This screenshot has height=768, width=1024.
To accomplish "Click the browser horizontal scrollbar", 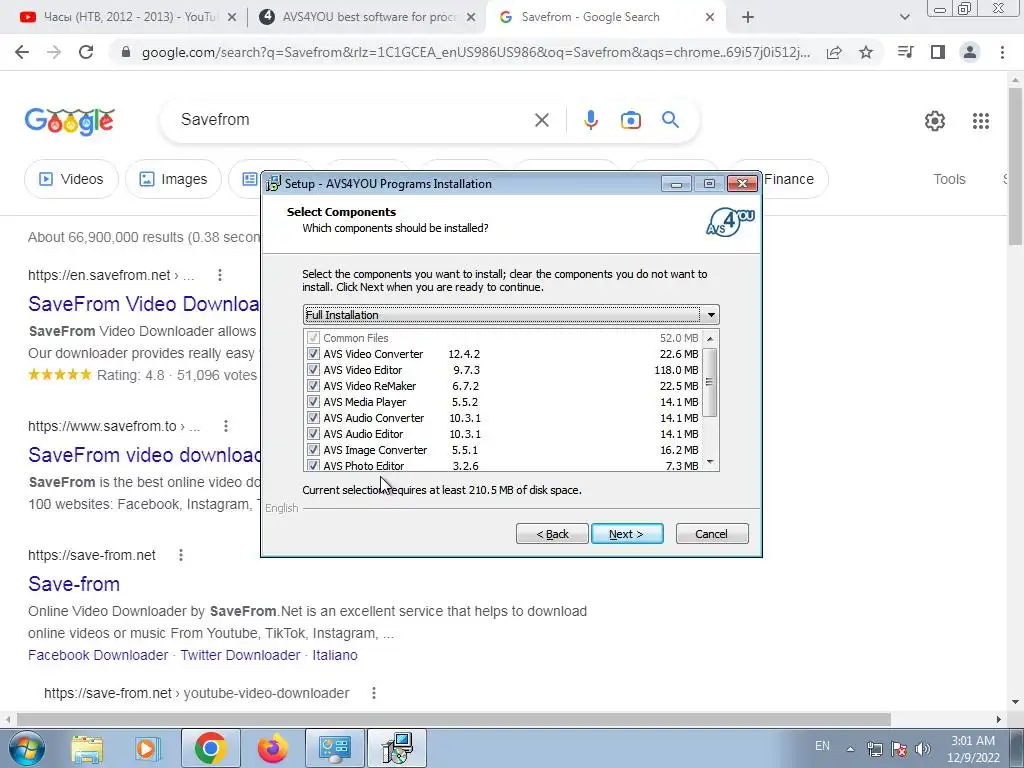I will coord(454,719).
